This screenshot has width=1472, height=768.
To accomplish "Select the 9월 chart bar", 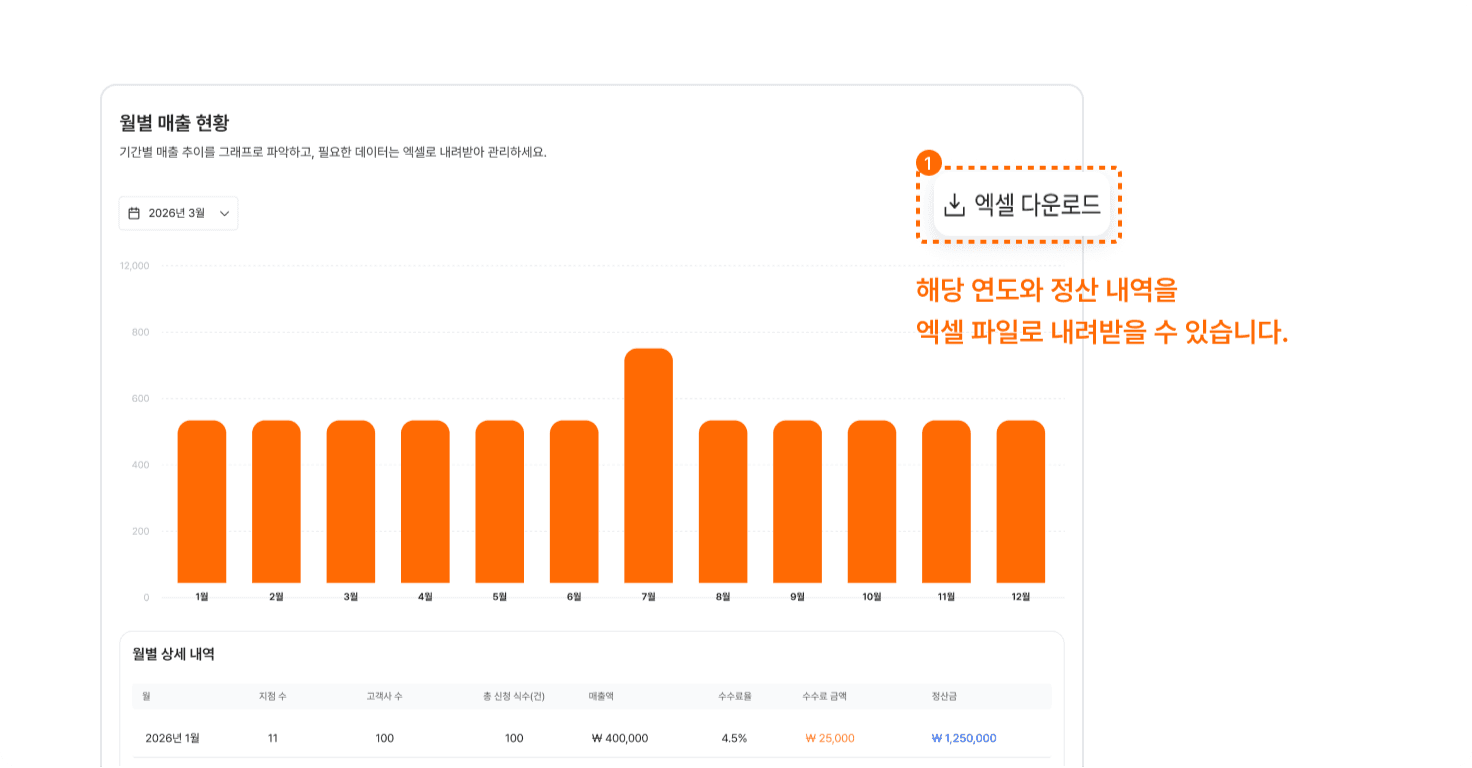I will 797,502.
